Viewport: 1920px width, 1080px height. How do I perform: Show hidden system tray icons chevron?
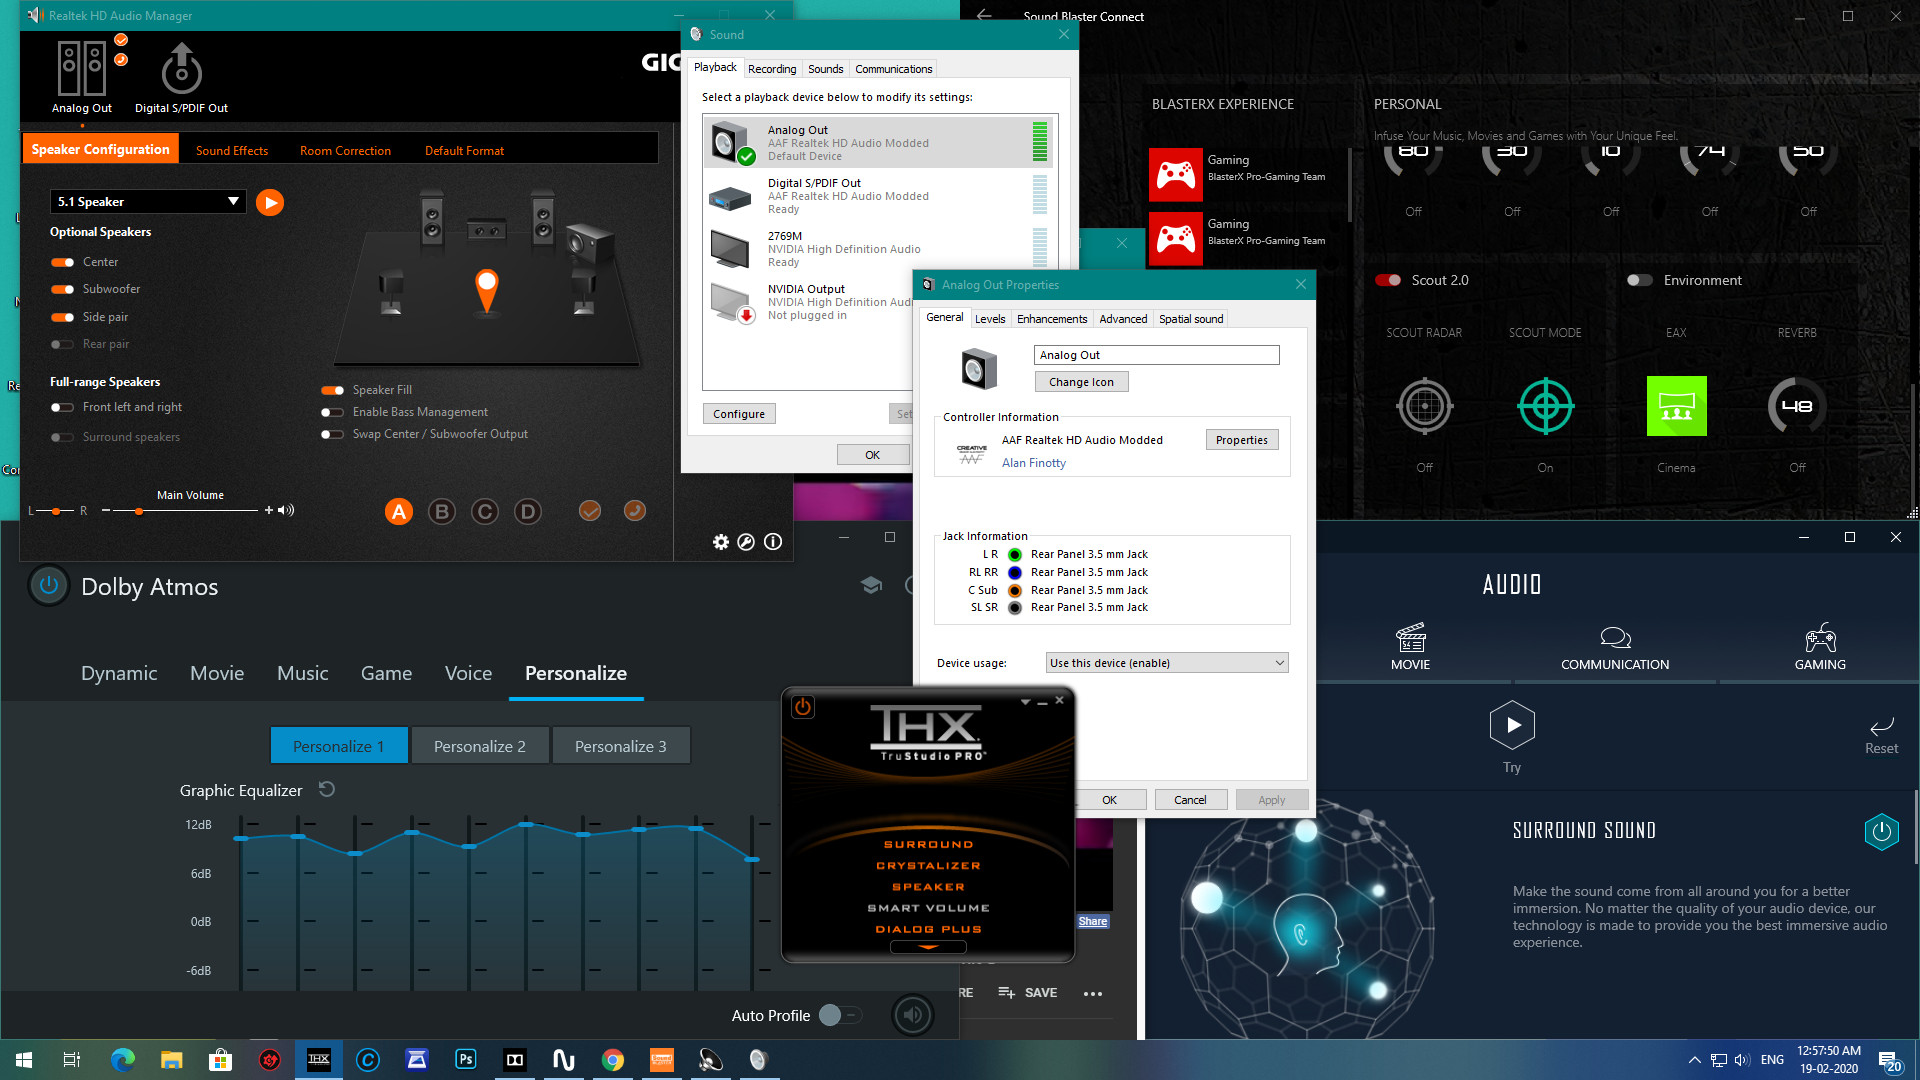click(1694, 1060)
